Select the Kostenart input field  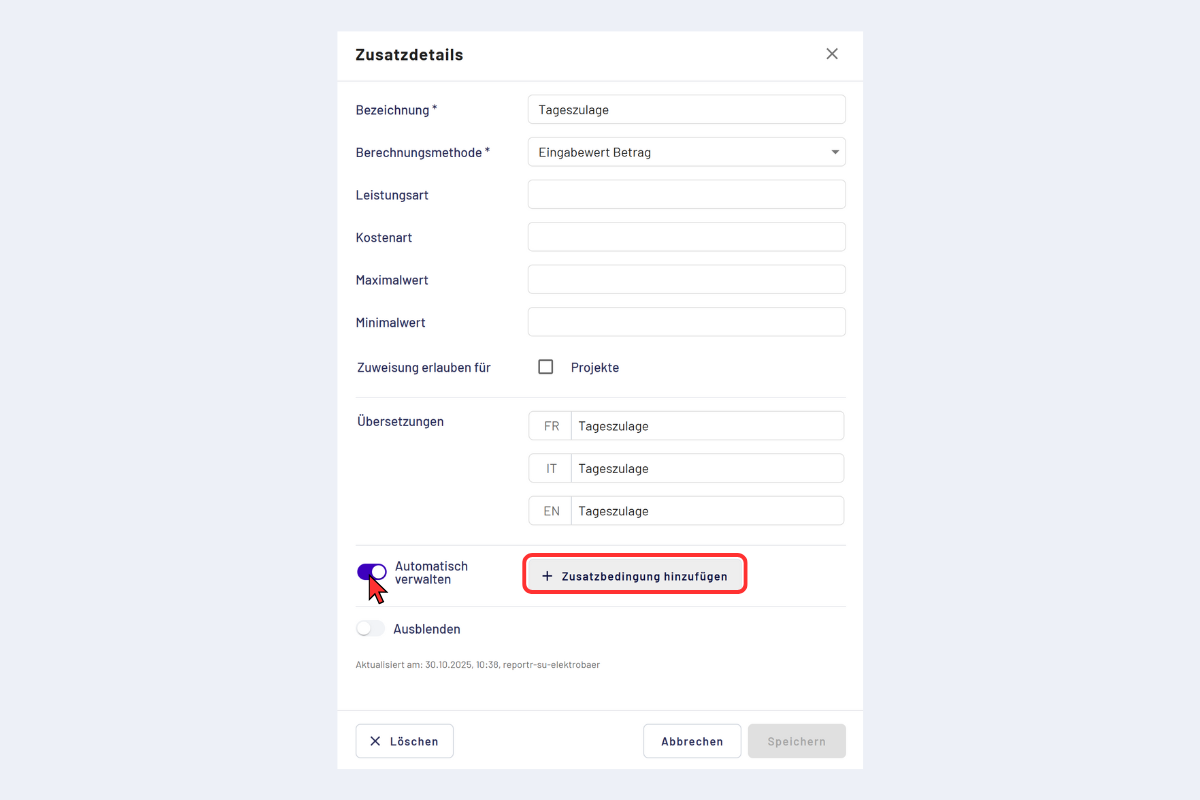click(686, 237)
